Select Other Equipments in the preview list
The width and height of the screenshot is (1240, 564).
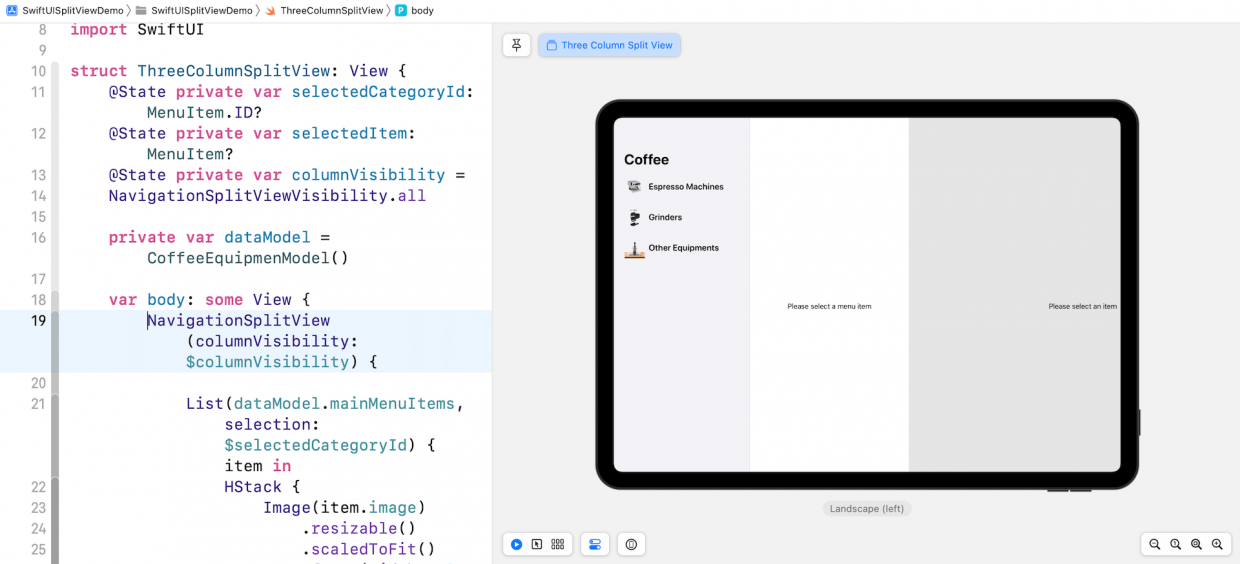pos(683,248)
